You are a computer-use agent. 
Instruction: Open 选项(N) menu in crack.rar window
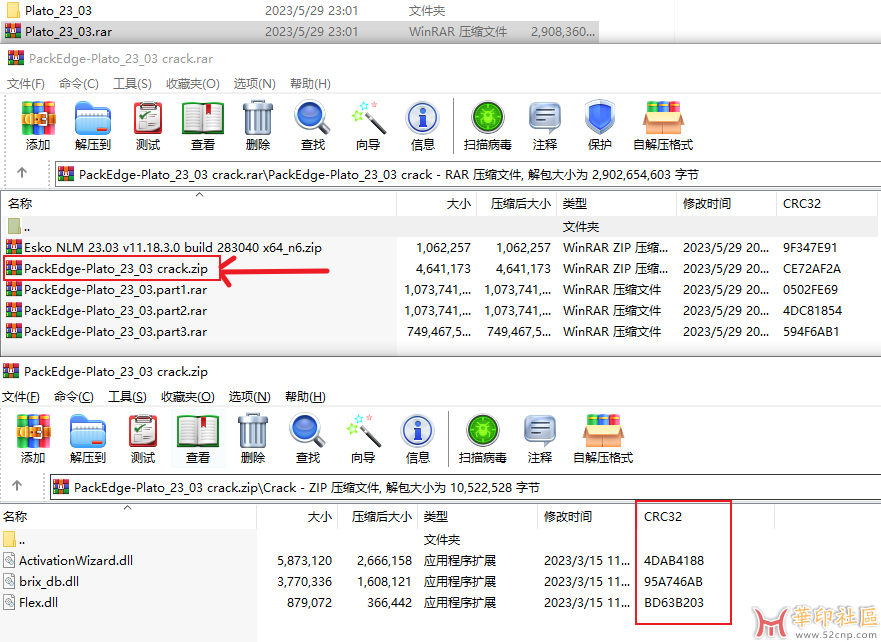[x=255, y=84]
